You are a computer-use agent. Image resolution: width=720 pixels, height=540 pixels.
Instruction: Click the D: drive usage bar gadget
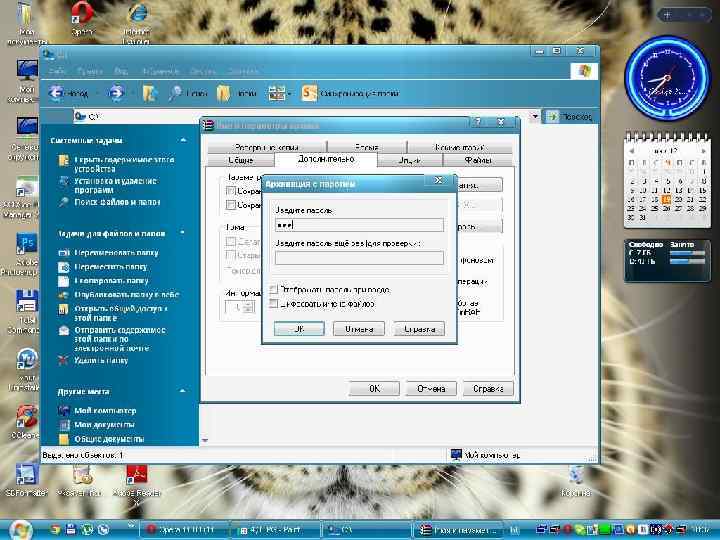[x=687, y=261]
